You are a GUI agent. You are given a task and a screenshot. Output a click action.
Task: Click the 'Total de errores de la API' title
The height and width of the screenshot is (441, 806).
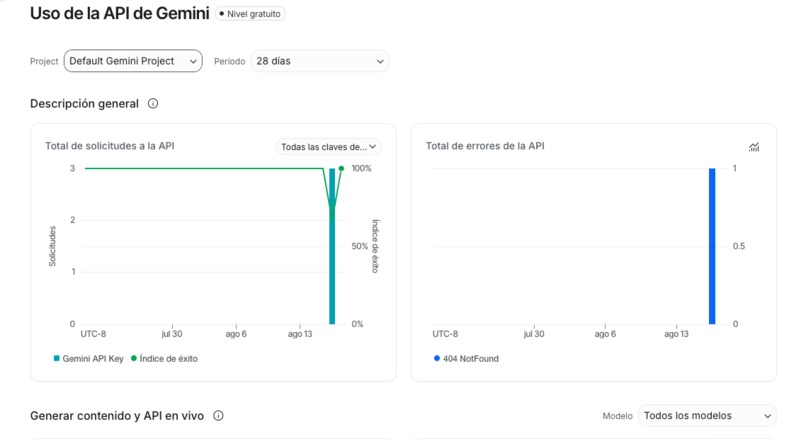pos(485,146)
